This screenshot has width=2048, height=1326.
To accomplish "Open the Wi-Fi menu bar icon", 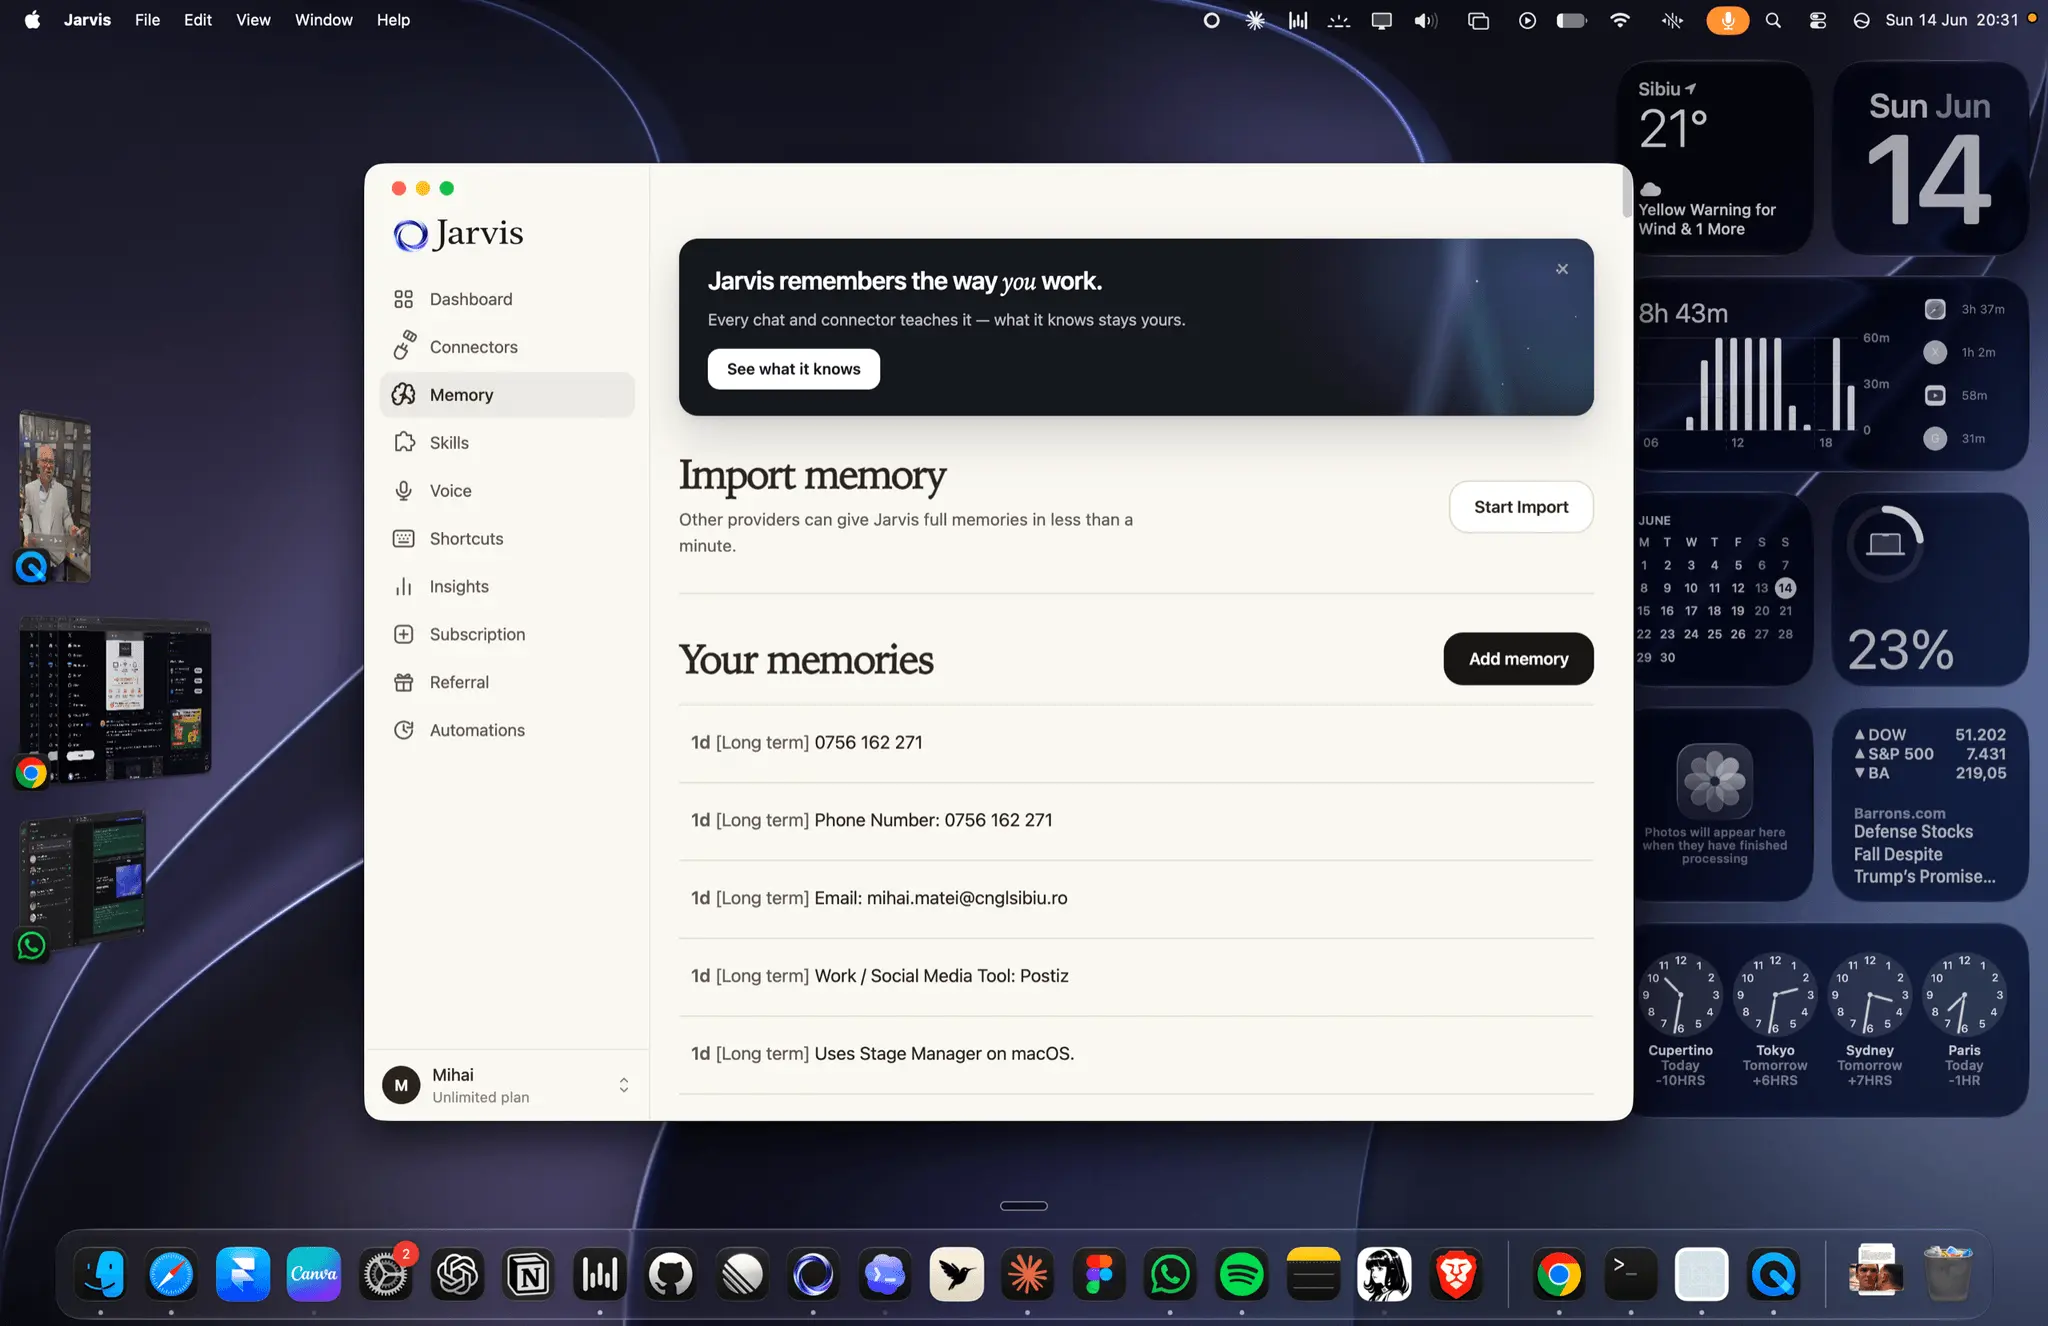I will [x=1620, y=20].
